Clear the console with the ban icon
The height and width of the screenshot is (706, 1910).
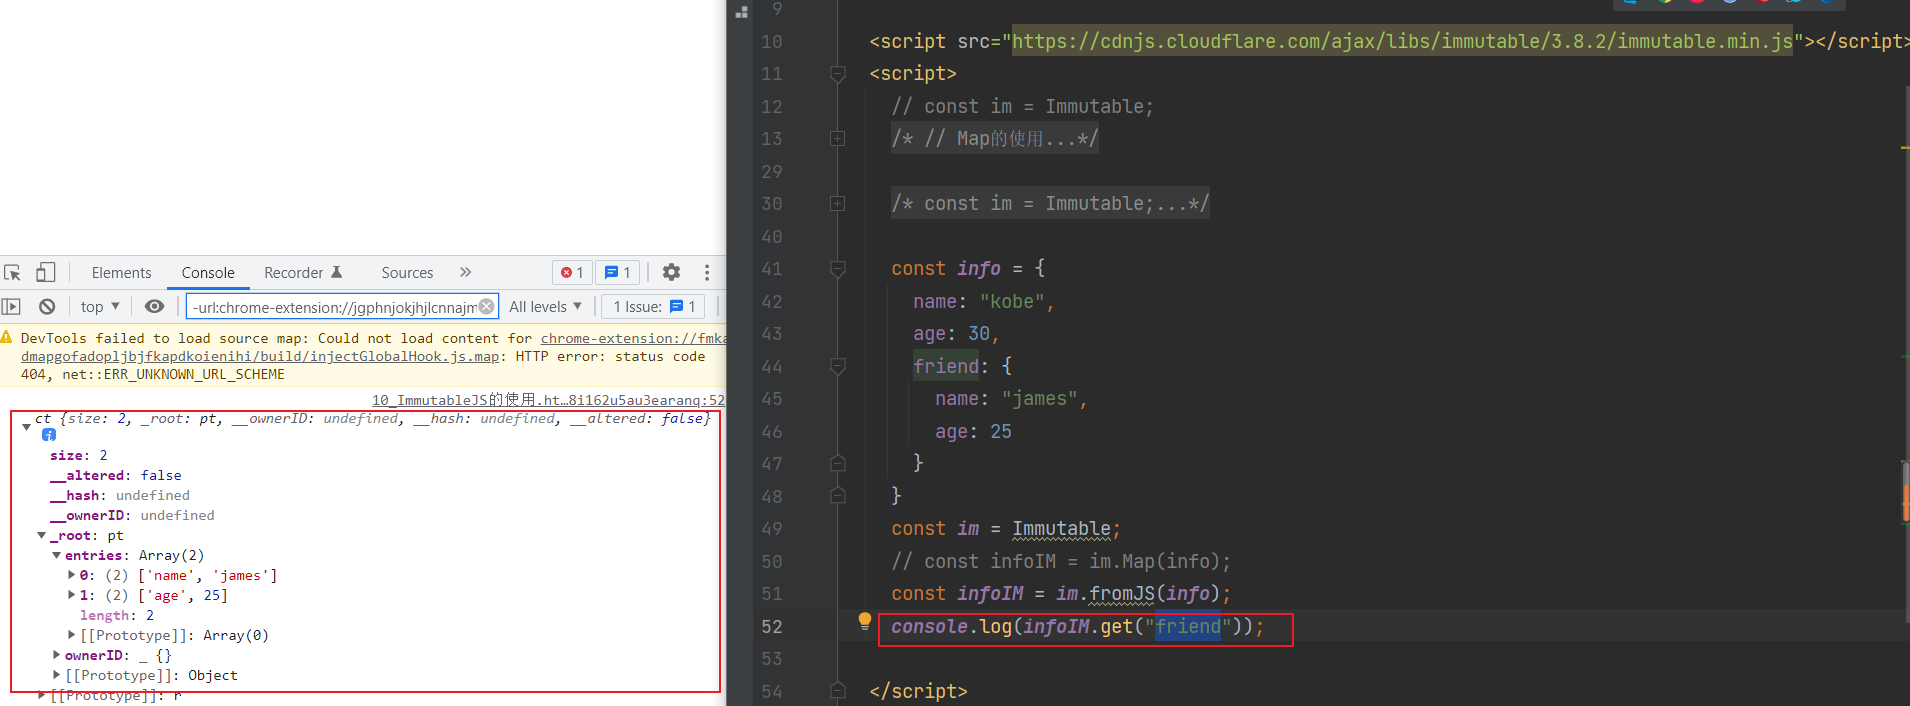pyautogui.click(x=47, y=307)
